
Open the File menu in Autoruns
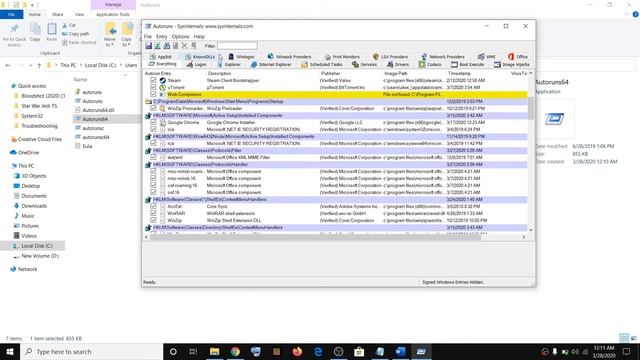(148, 37)
